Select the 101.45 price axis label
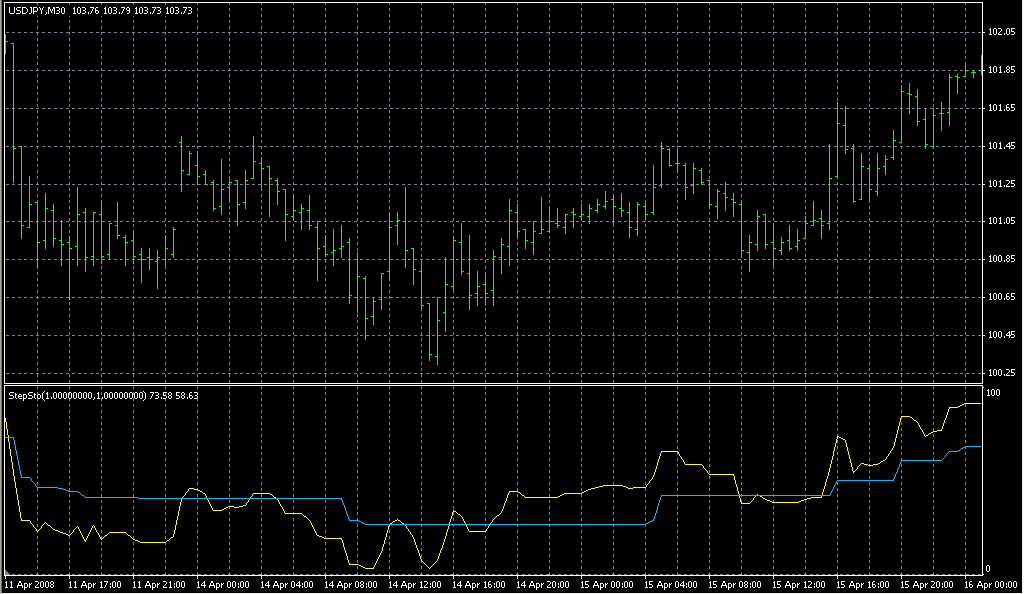Viewport: 1024px width, 594px height. (1001, 146)
